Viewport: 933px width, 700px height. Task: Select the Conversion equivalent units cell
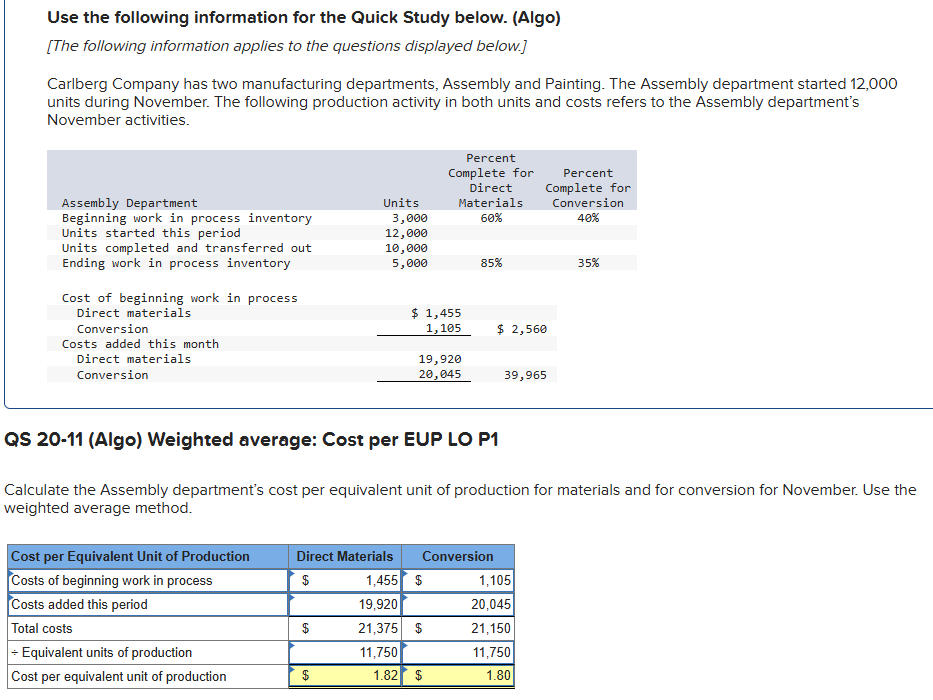458,653
